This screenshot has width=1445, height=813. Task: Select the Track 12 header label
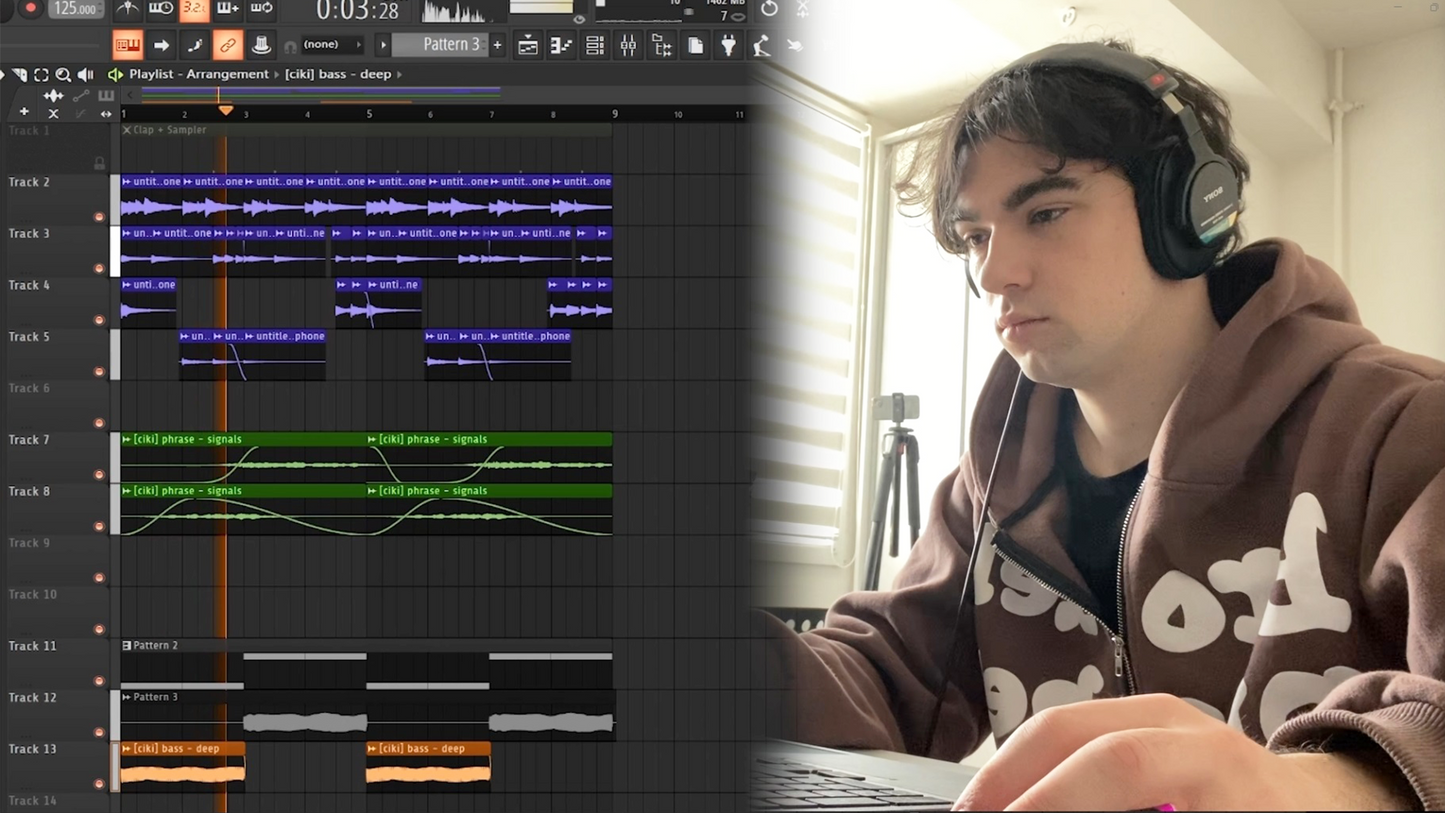(32, 698)
